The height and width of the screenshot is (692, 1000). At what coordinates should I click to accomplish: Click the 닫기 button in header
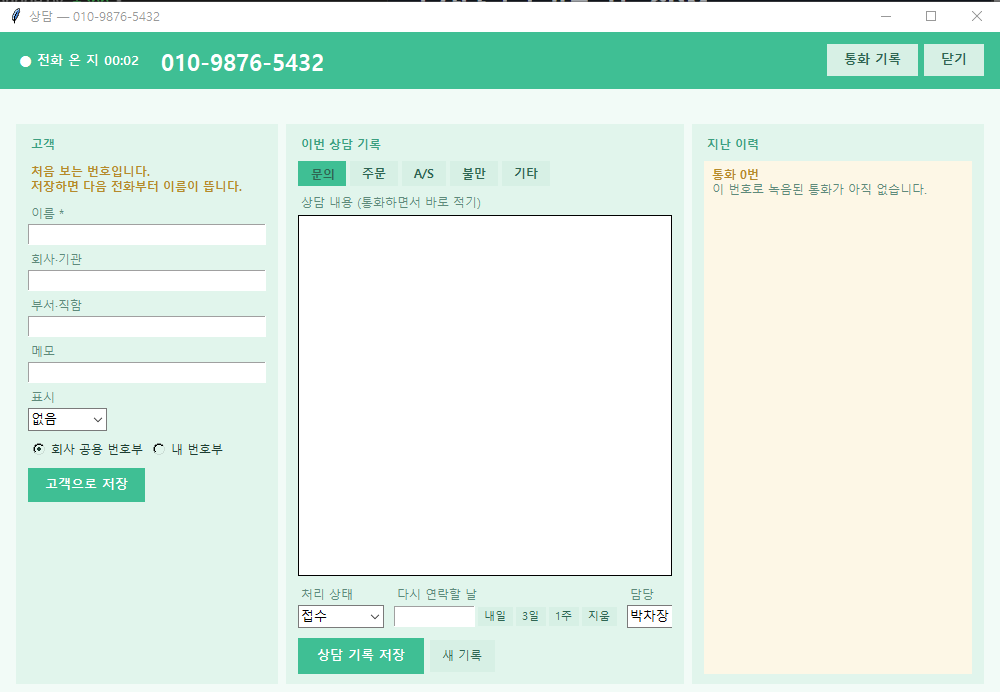coord(953,60)
